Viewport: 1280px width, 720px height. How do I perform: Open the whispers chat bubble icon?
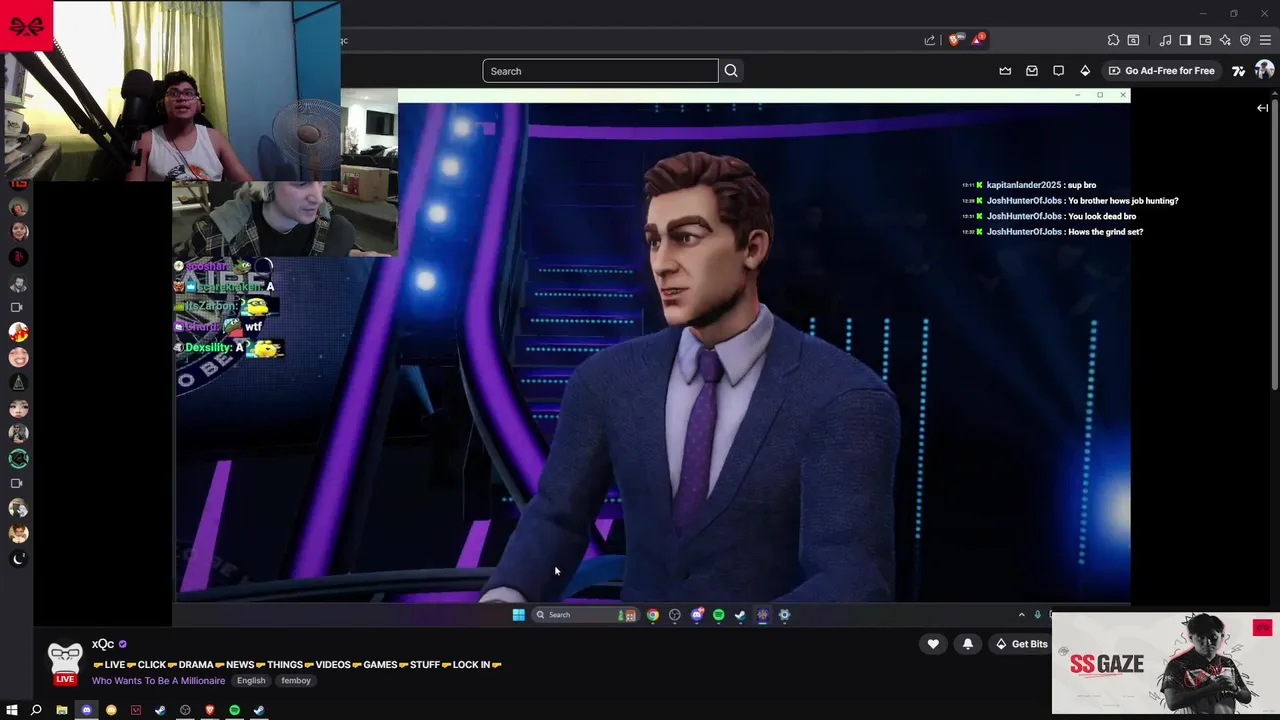coord(1058,71)
